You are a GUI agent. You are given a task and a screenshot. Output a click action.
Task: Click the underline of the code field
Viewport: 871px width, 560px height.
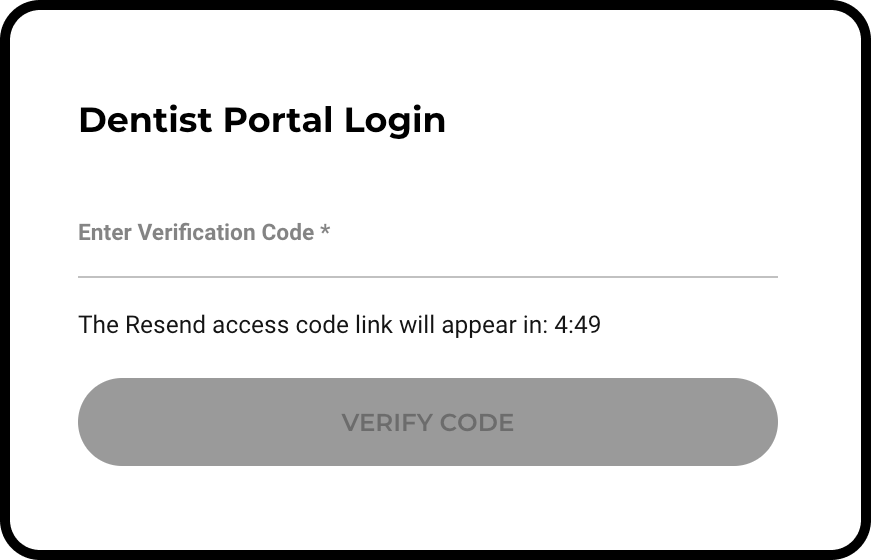point(427,275)
